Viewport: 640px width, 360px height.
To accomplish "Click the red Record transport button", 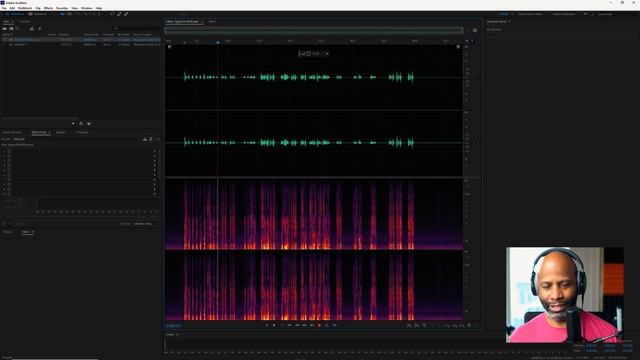I will click(x=319, y=325).
